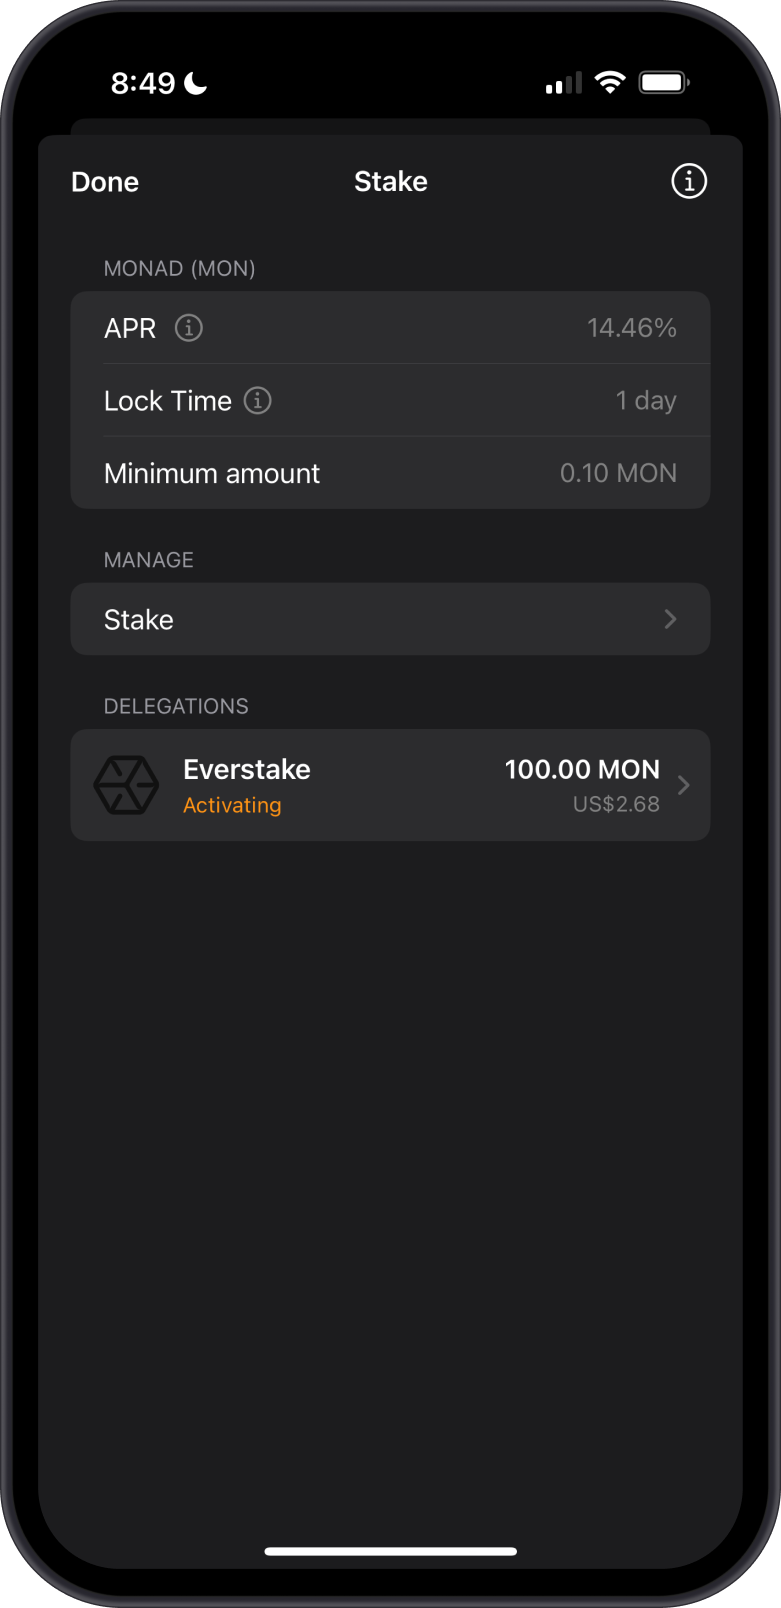Tap the Minimum amount row label
The height and width of the screenshot is (1608, 781).
coord(212,473)
